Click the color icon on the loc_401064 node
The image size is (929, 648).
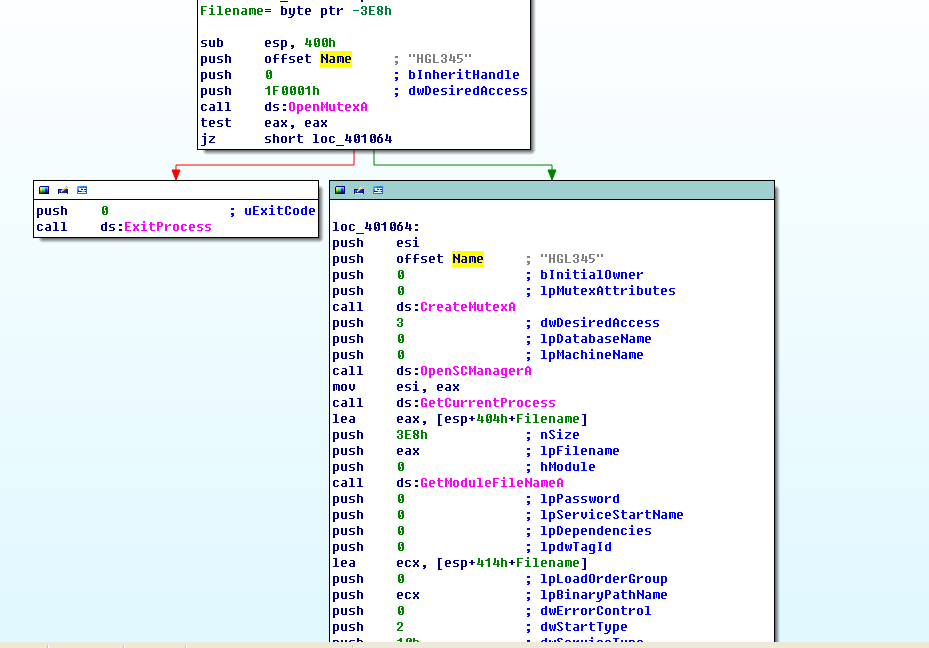pos(340,190)
